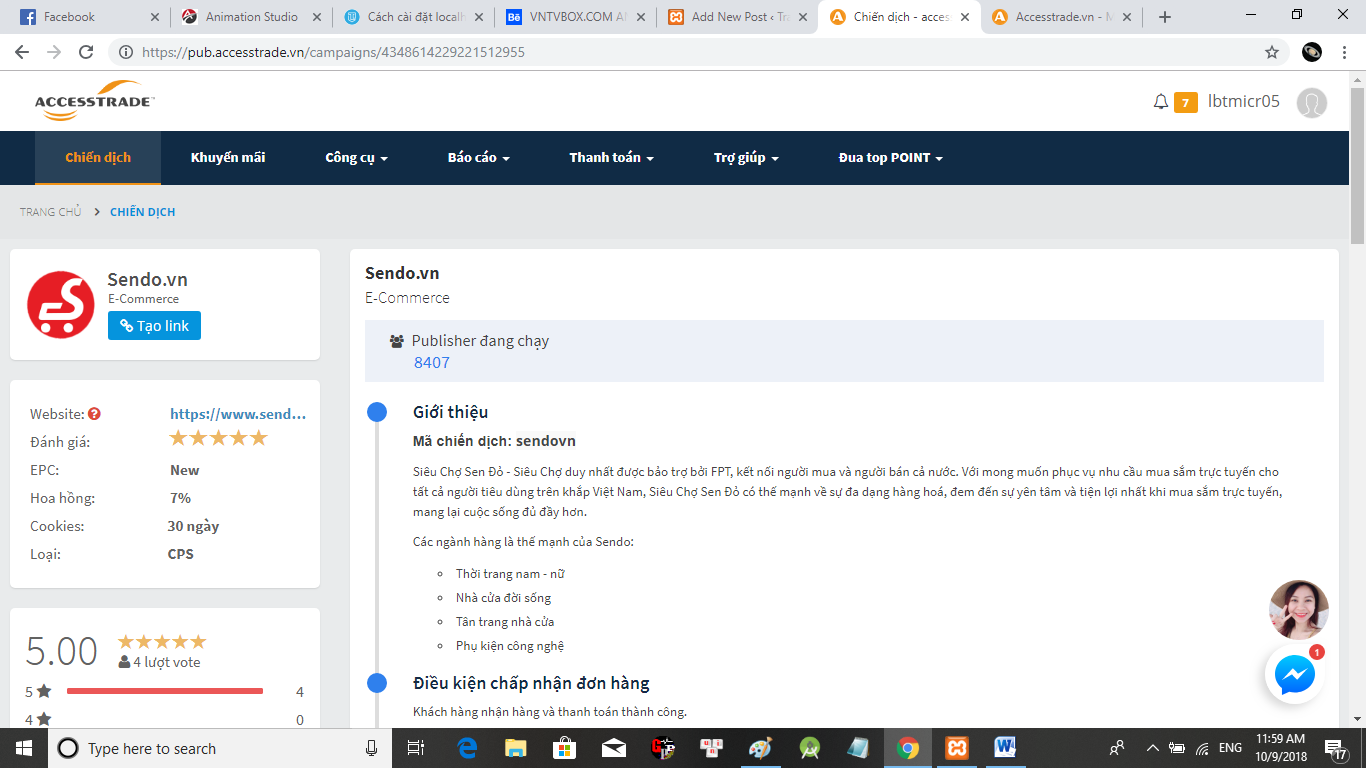Viewport: 1366px width, 768px height.
Task: Click the Messenger chat bubble icon
Action: 1295,676
